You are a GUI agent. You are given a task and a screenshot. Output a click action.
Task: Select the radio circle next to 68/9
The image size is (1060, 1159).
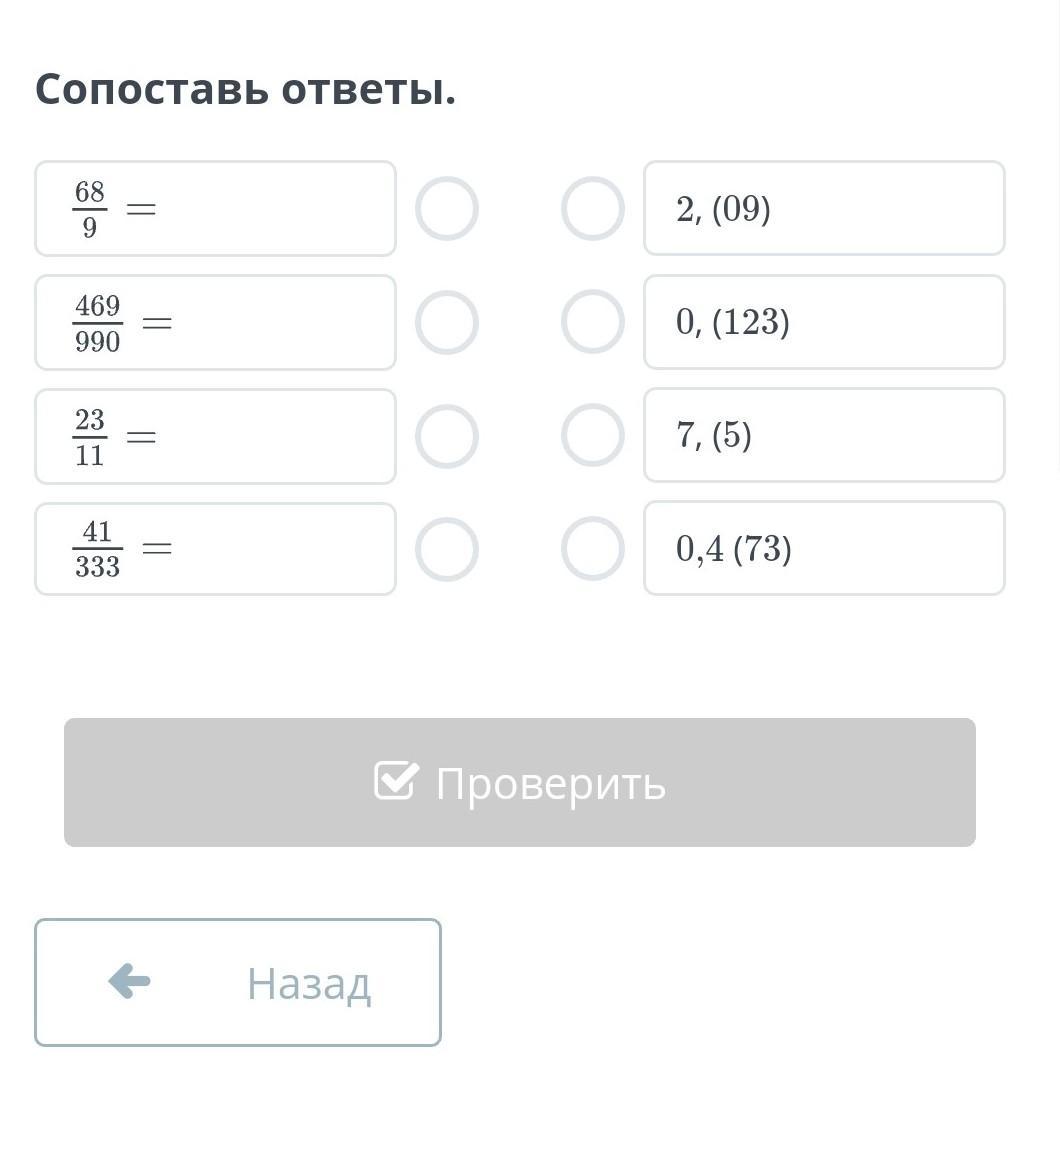click(446, 209)
